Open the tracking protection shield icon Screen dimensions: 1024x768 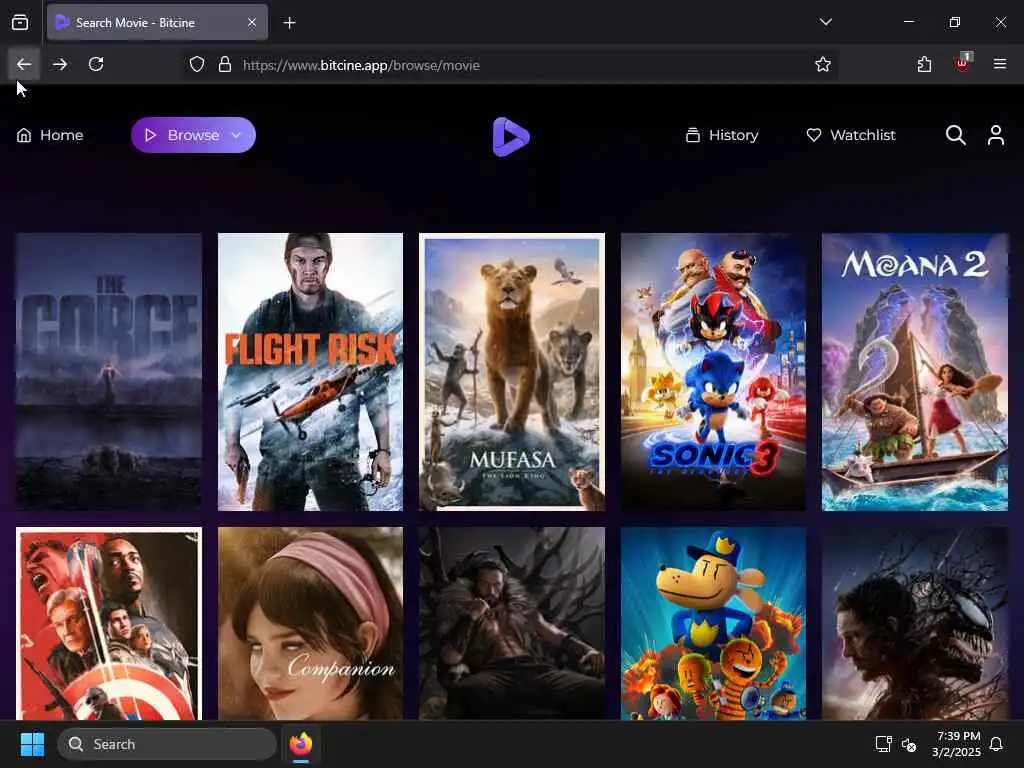point(197,64)
